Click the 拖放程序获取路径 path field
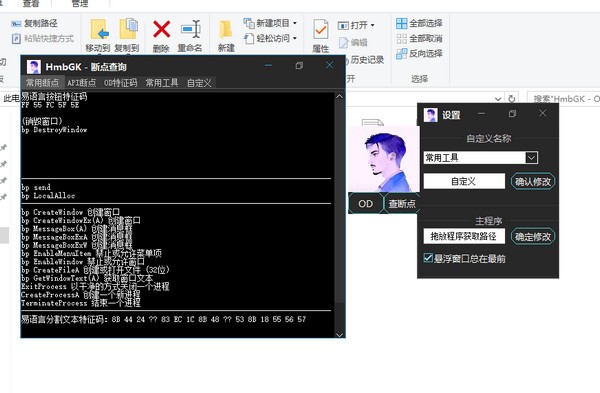Image resolution: width=600 pixels, height=393 pixels. [x=464, y=236]
